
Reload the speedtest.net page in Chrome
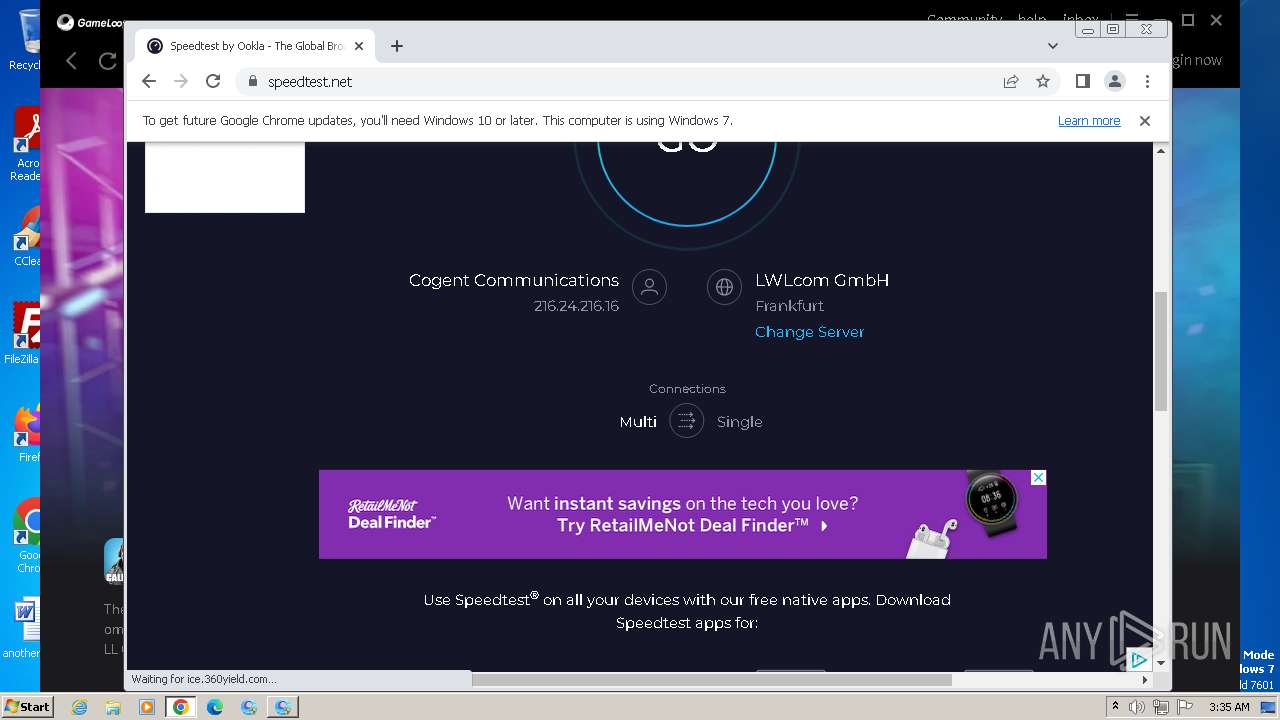point(212,81)
